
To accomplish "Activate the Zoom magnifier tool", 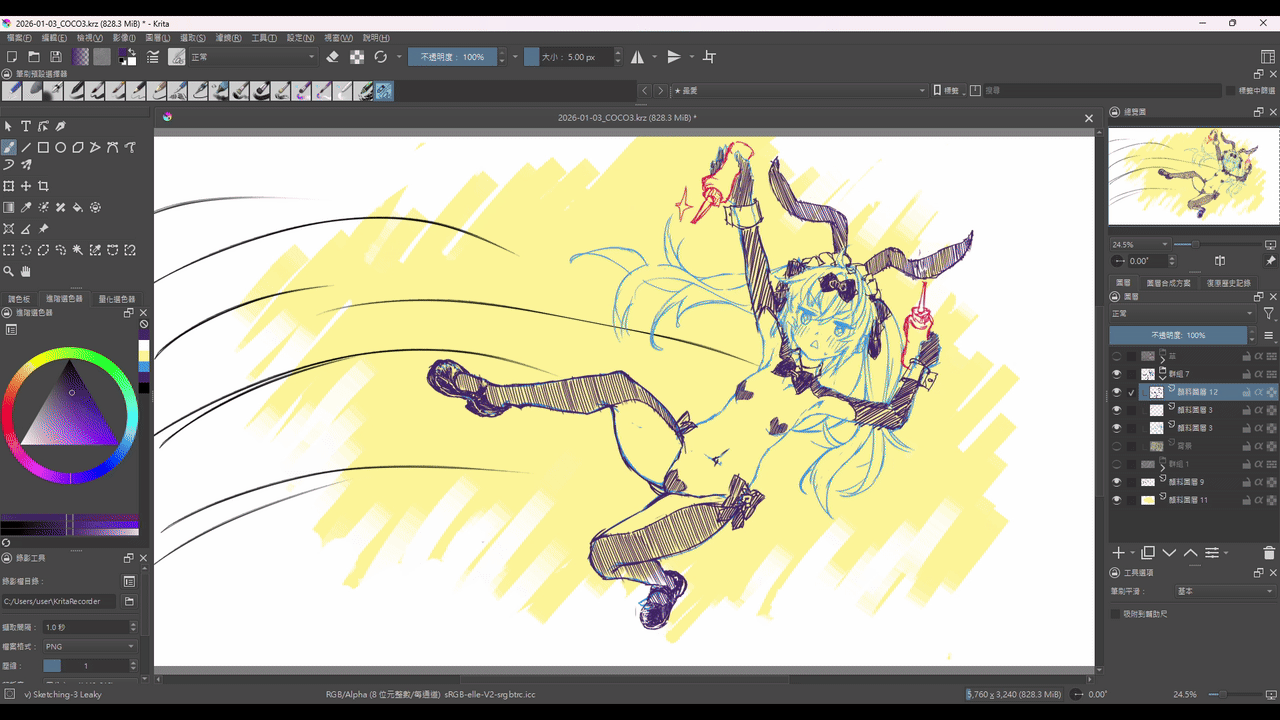I will 9,271.
